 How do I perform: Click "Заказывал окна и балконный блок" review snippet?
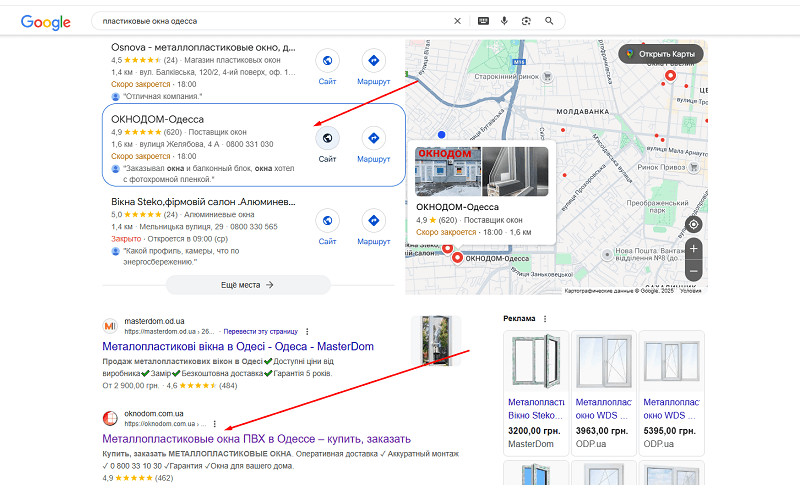click(209, 174)
